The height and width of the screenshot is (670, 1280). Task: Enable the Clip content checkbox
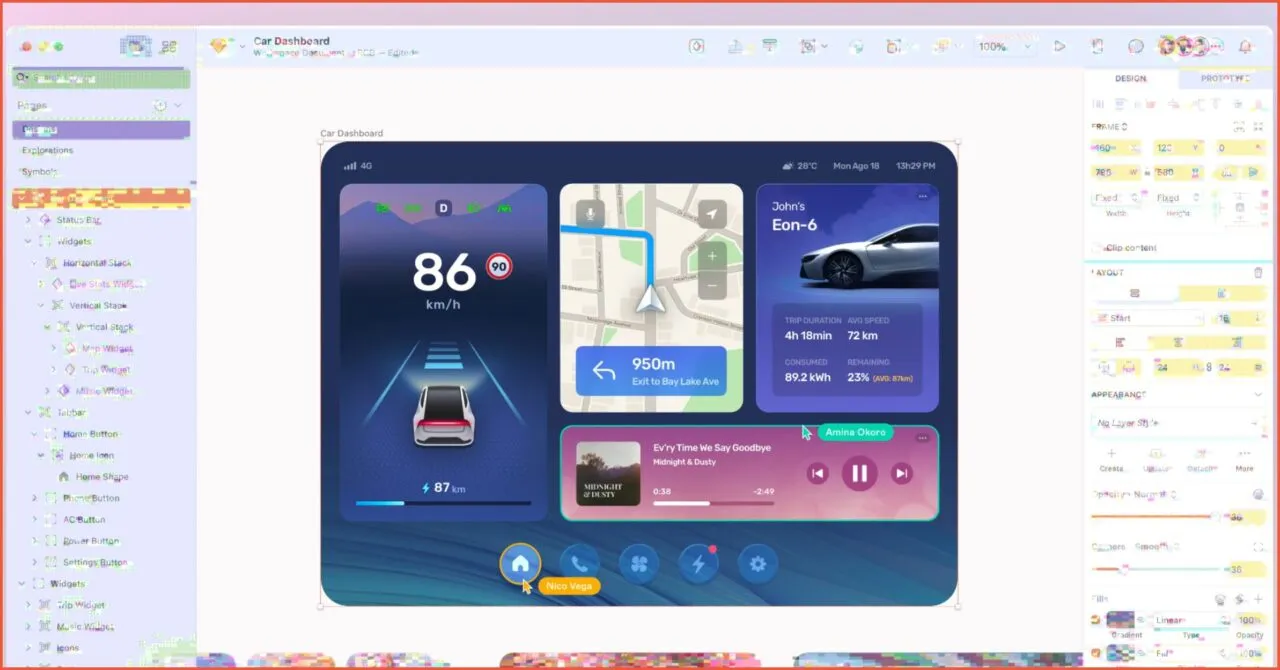1099,248
